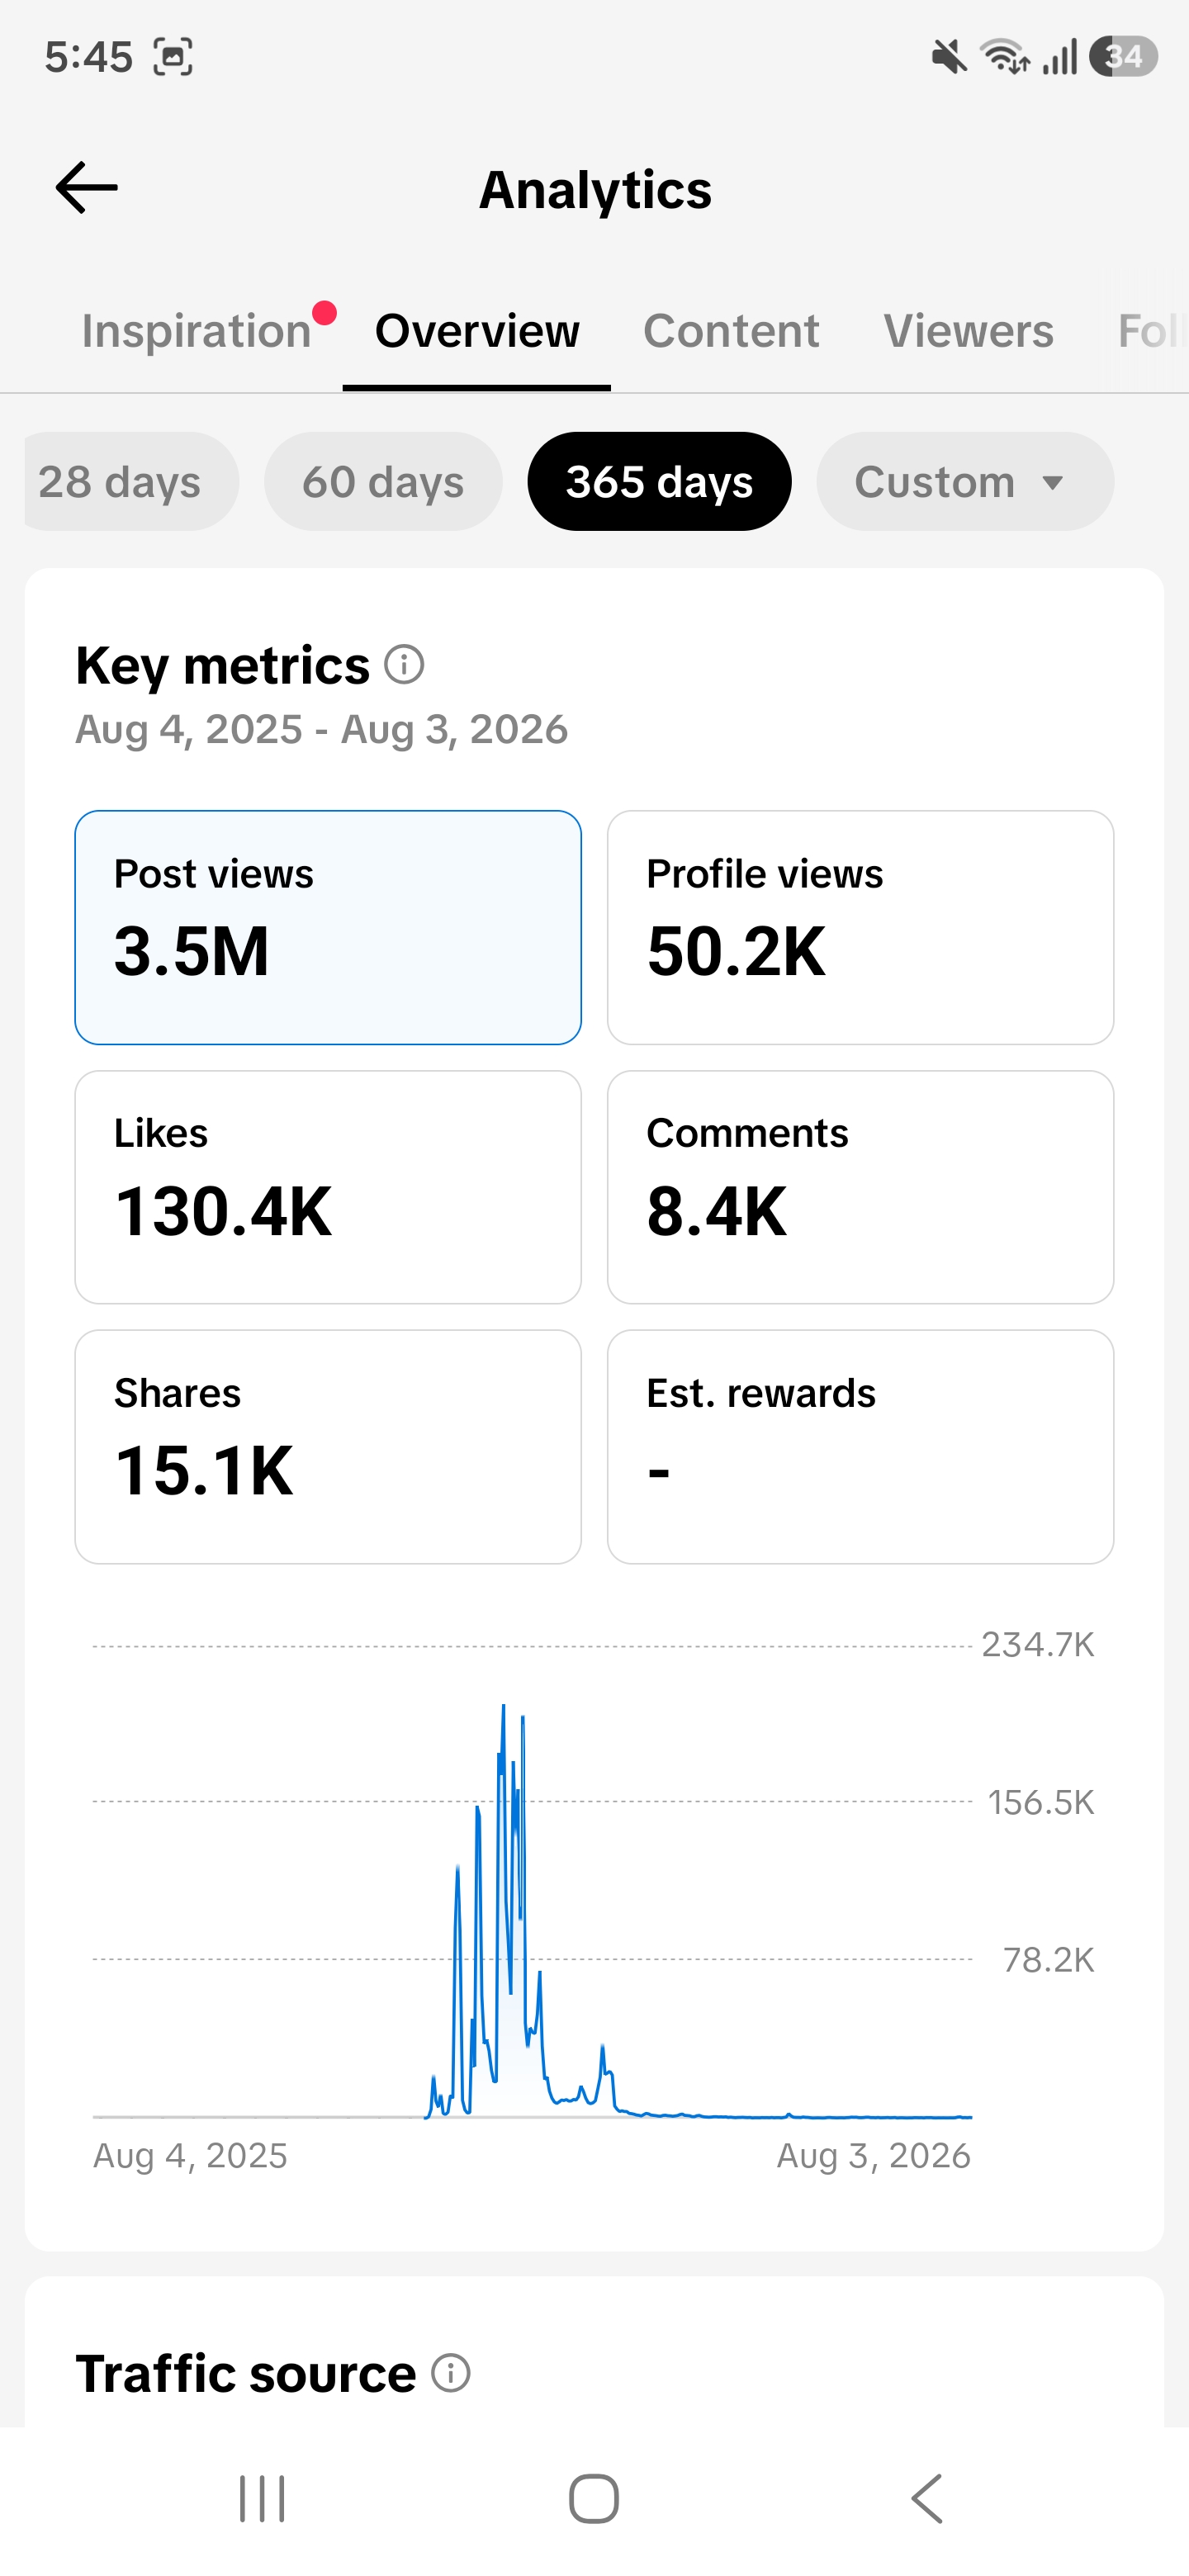The width and height of the screenshot is (1189, 2576).
Task: Tap the peak of the views chart
Action: point(503,1707)
